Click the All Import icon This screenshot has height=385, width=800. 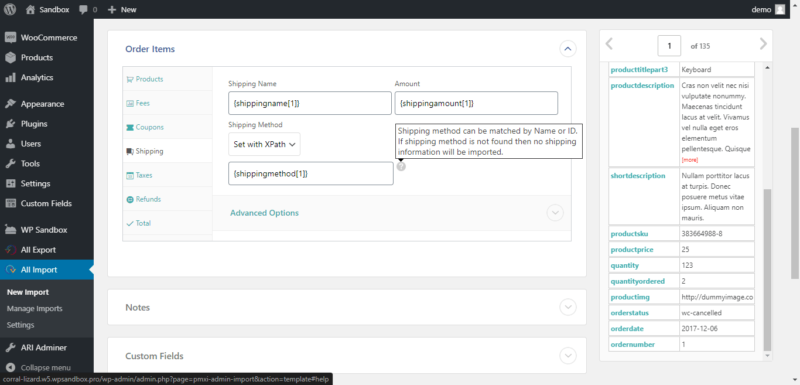pos(10,270)
